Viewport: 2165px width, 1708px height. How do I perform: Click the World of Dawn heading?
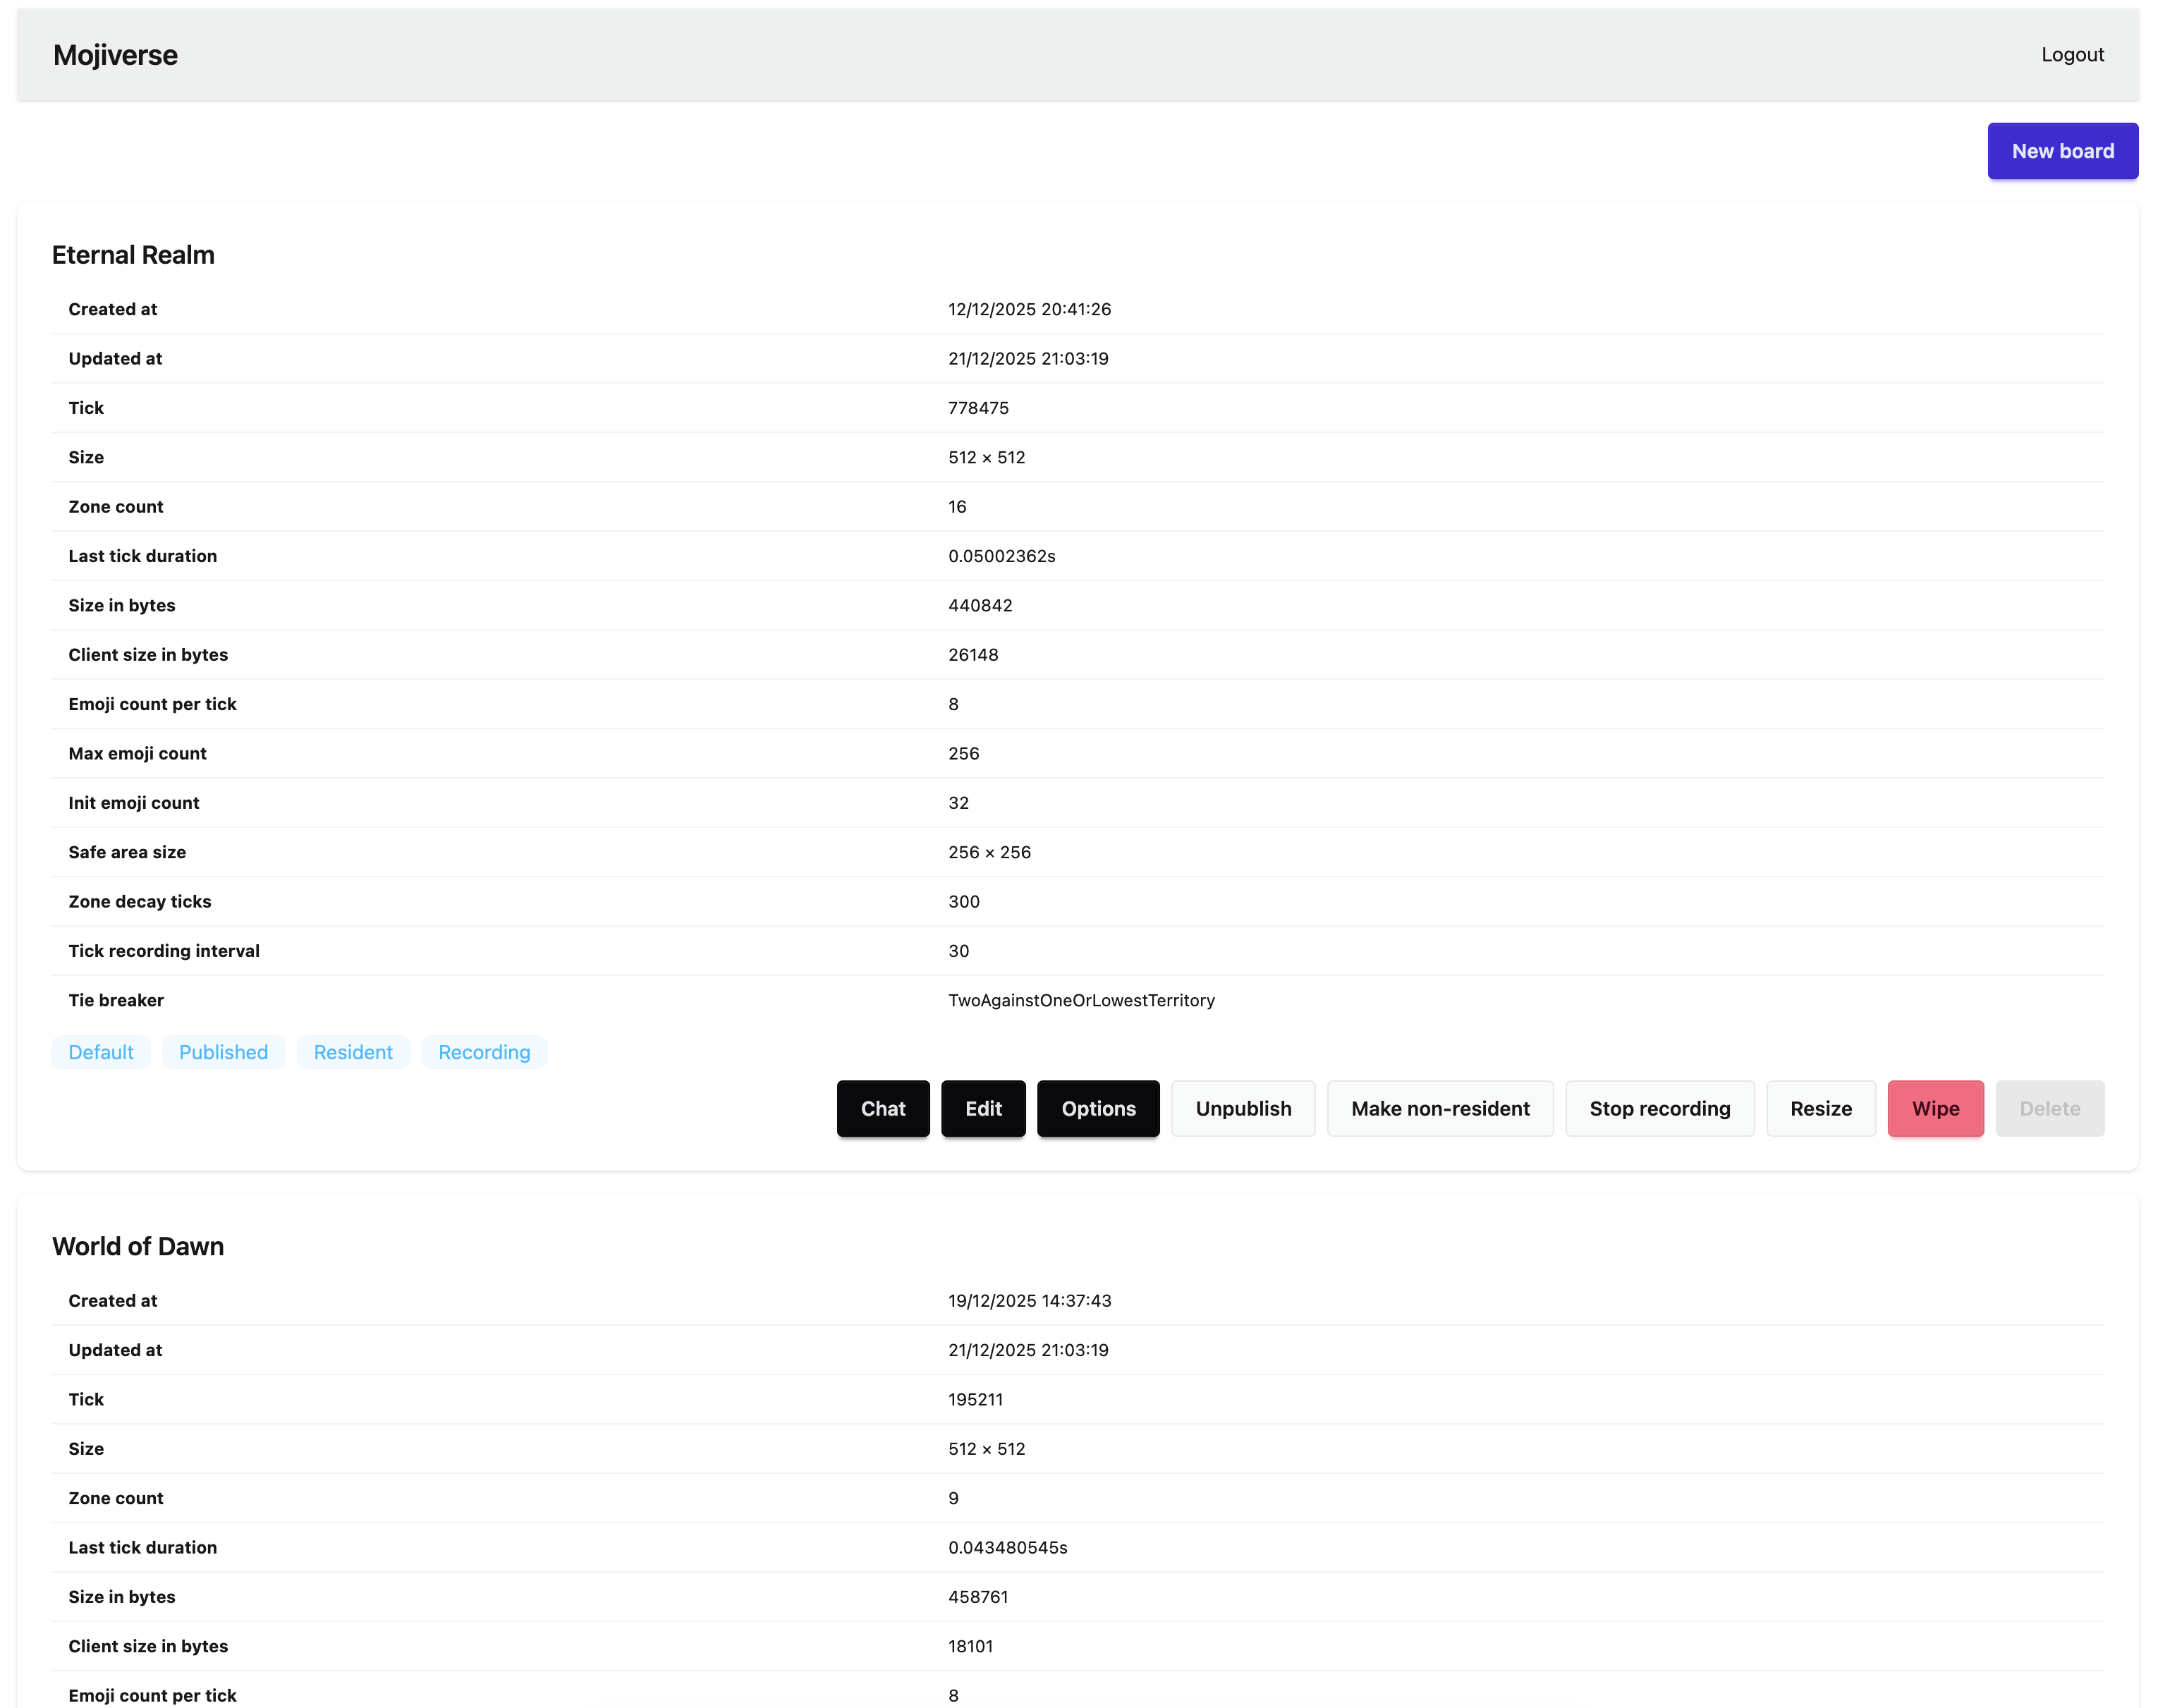point(138,1246)
